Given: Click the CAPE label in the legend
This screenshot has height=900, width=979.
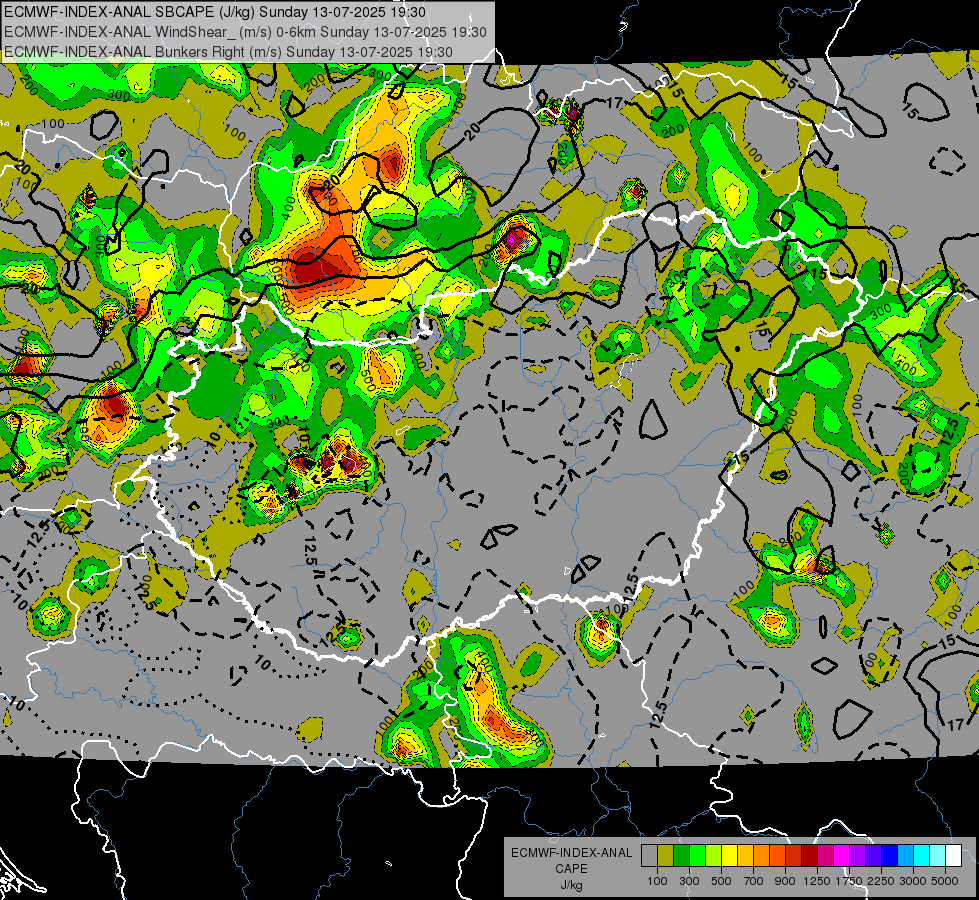Looking at the screenshot, I should 571,869.
